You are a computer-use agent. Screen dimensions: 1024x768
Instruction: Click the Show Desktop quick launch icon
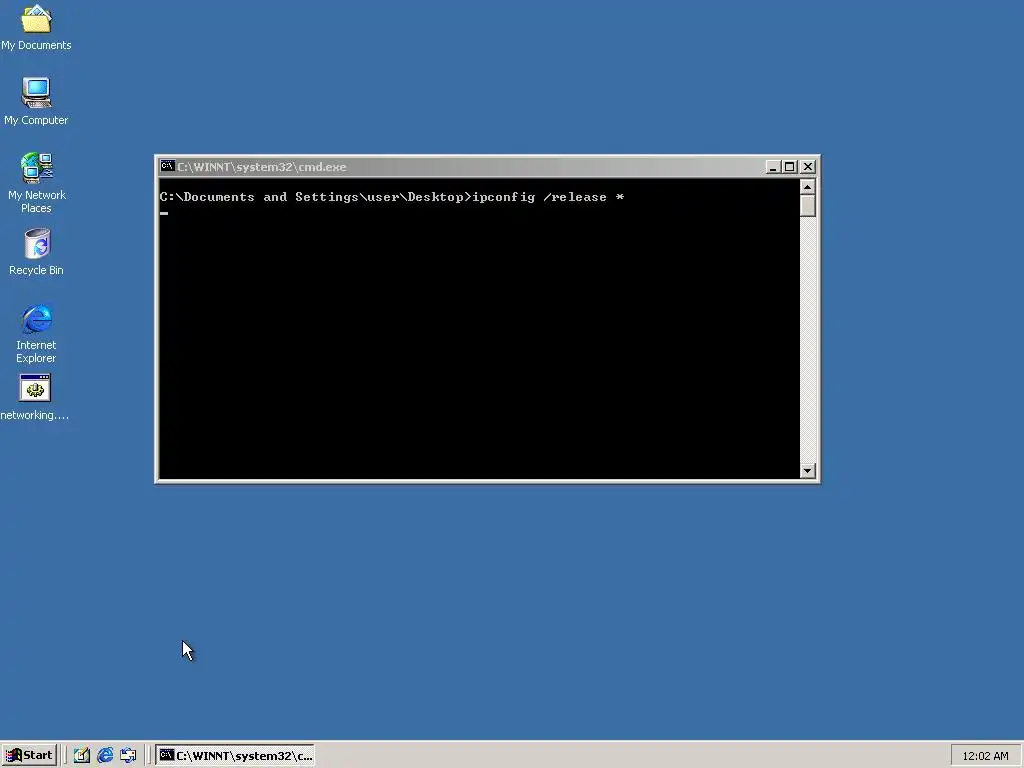[82, 756]
